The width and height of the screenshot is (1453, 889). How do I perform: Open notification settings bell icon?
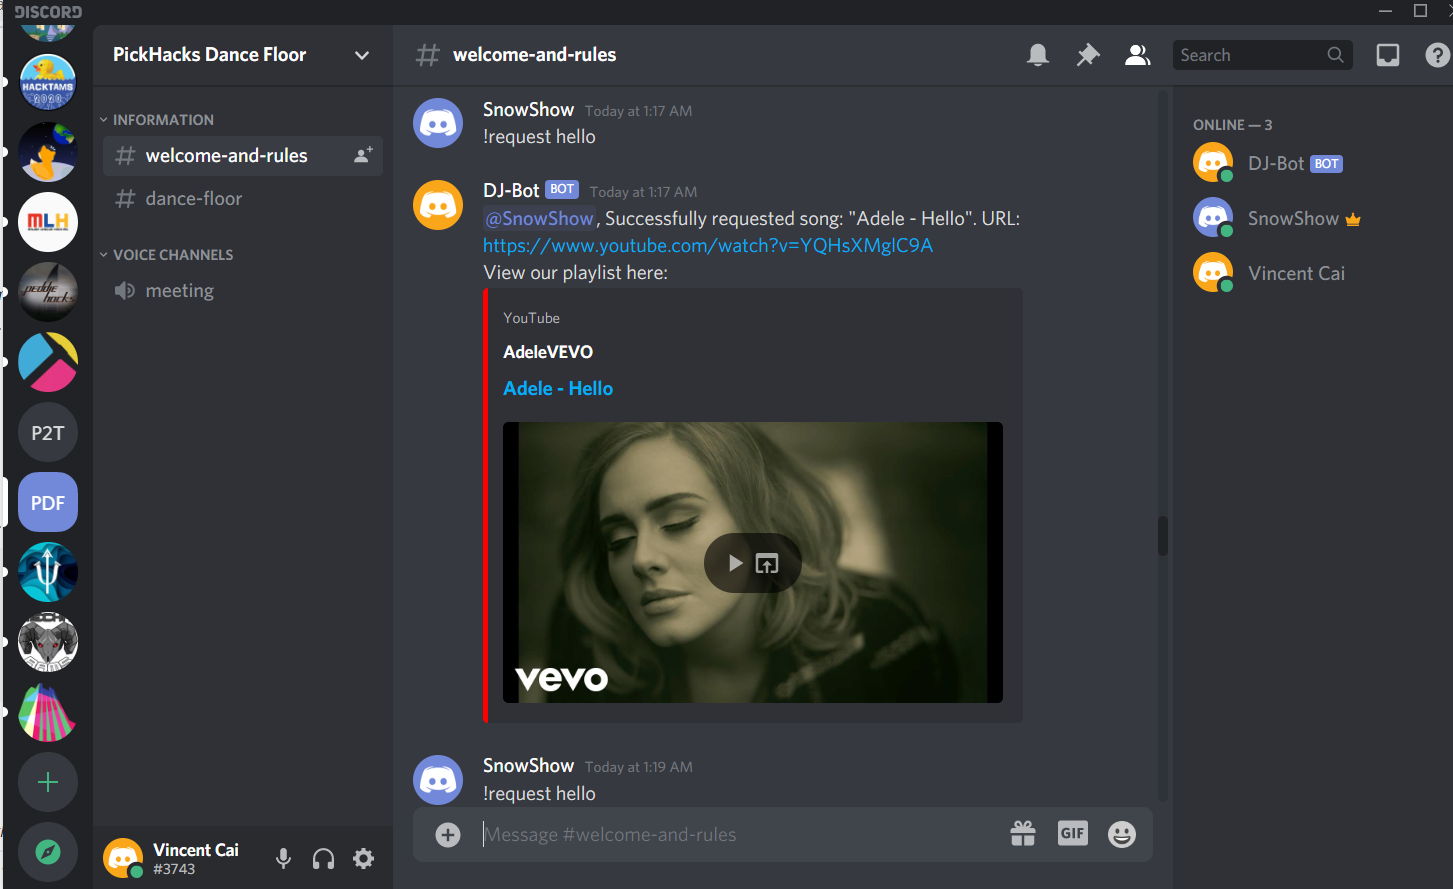1038,55
